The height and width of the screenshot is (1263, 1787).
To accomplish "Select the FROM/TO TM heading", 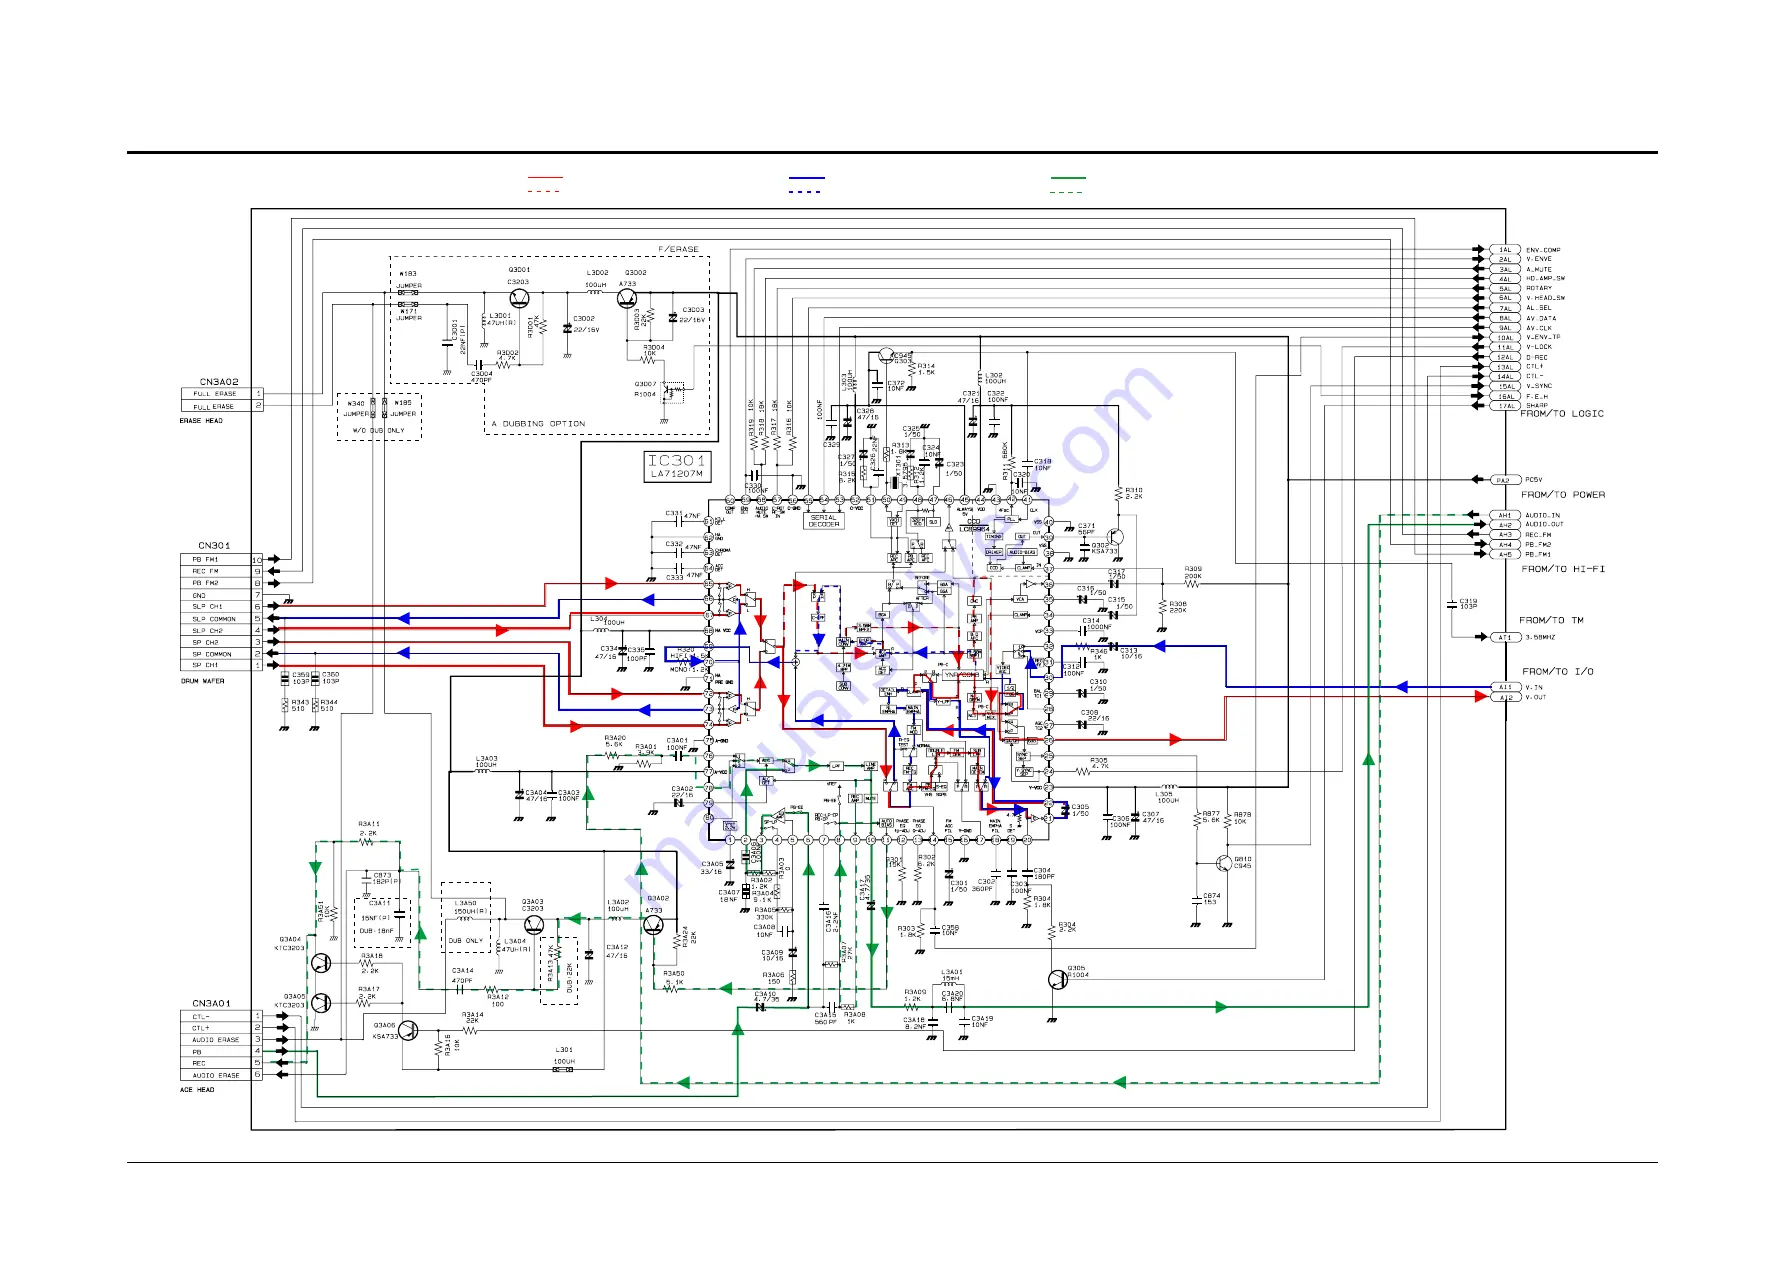I will [1551, 621].
